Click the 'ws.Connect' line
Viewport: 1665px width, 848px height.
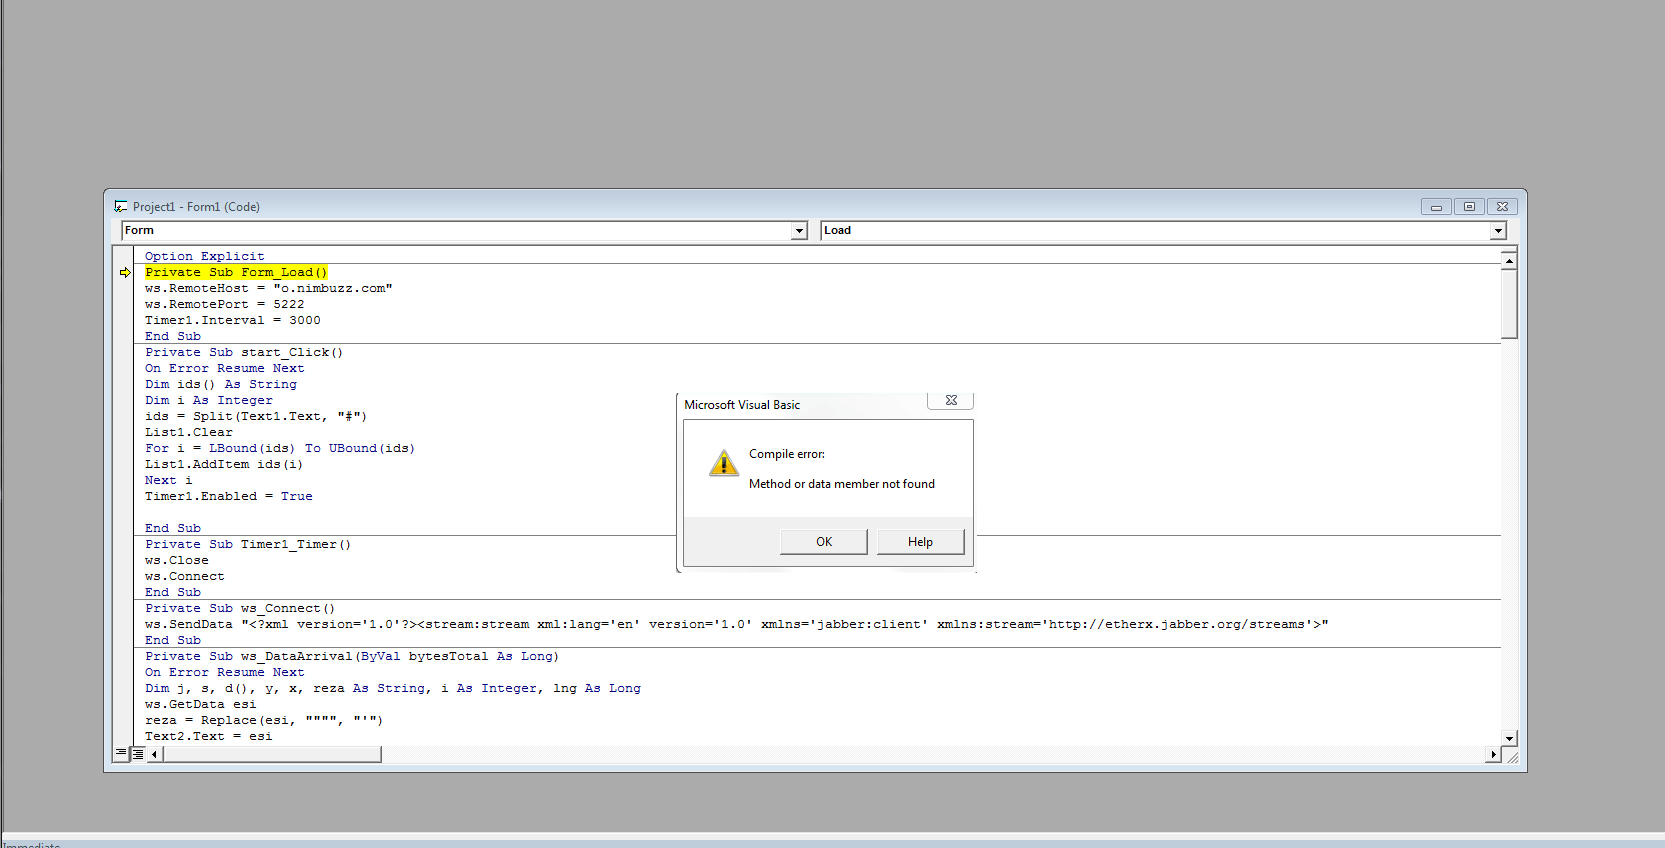click(185, 576)
